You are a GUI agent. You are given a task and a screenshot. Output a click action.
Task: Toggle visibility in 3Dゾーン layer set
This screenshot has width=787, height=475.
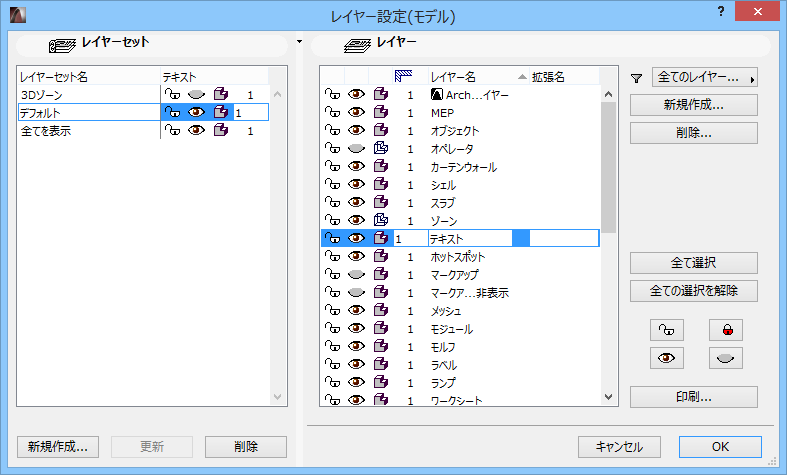point(196,94)
